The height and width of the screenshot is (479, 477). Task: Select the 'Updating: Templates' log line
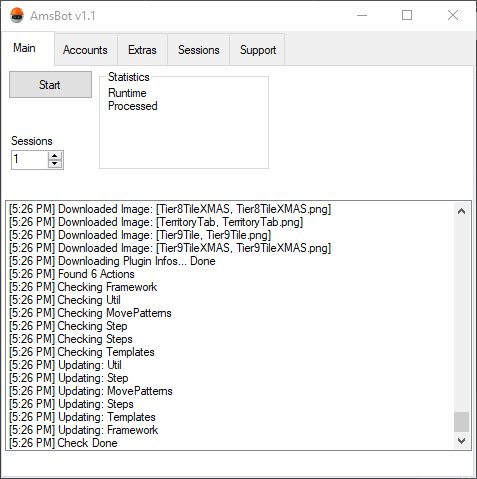click(x=82, y=417)
